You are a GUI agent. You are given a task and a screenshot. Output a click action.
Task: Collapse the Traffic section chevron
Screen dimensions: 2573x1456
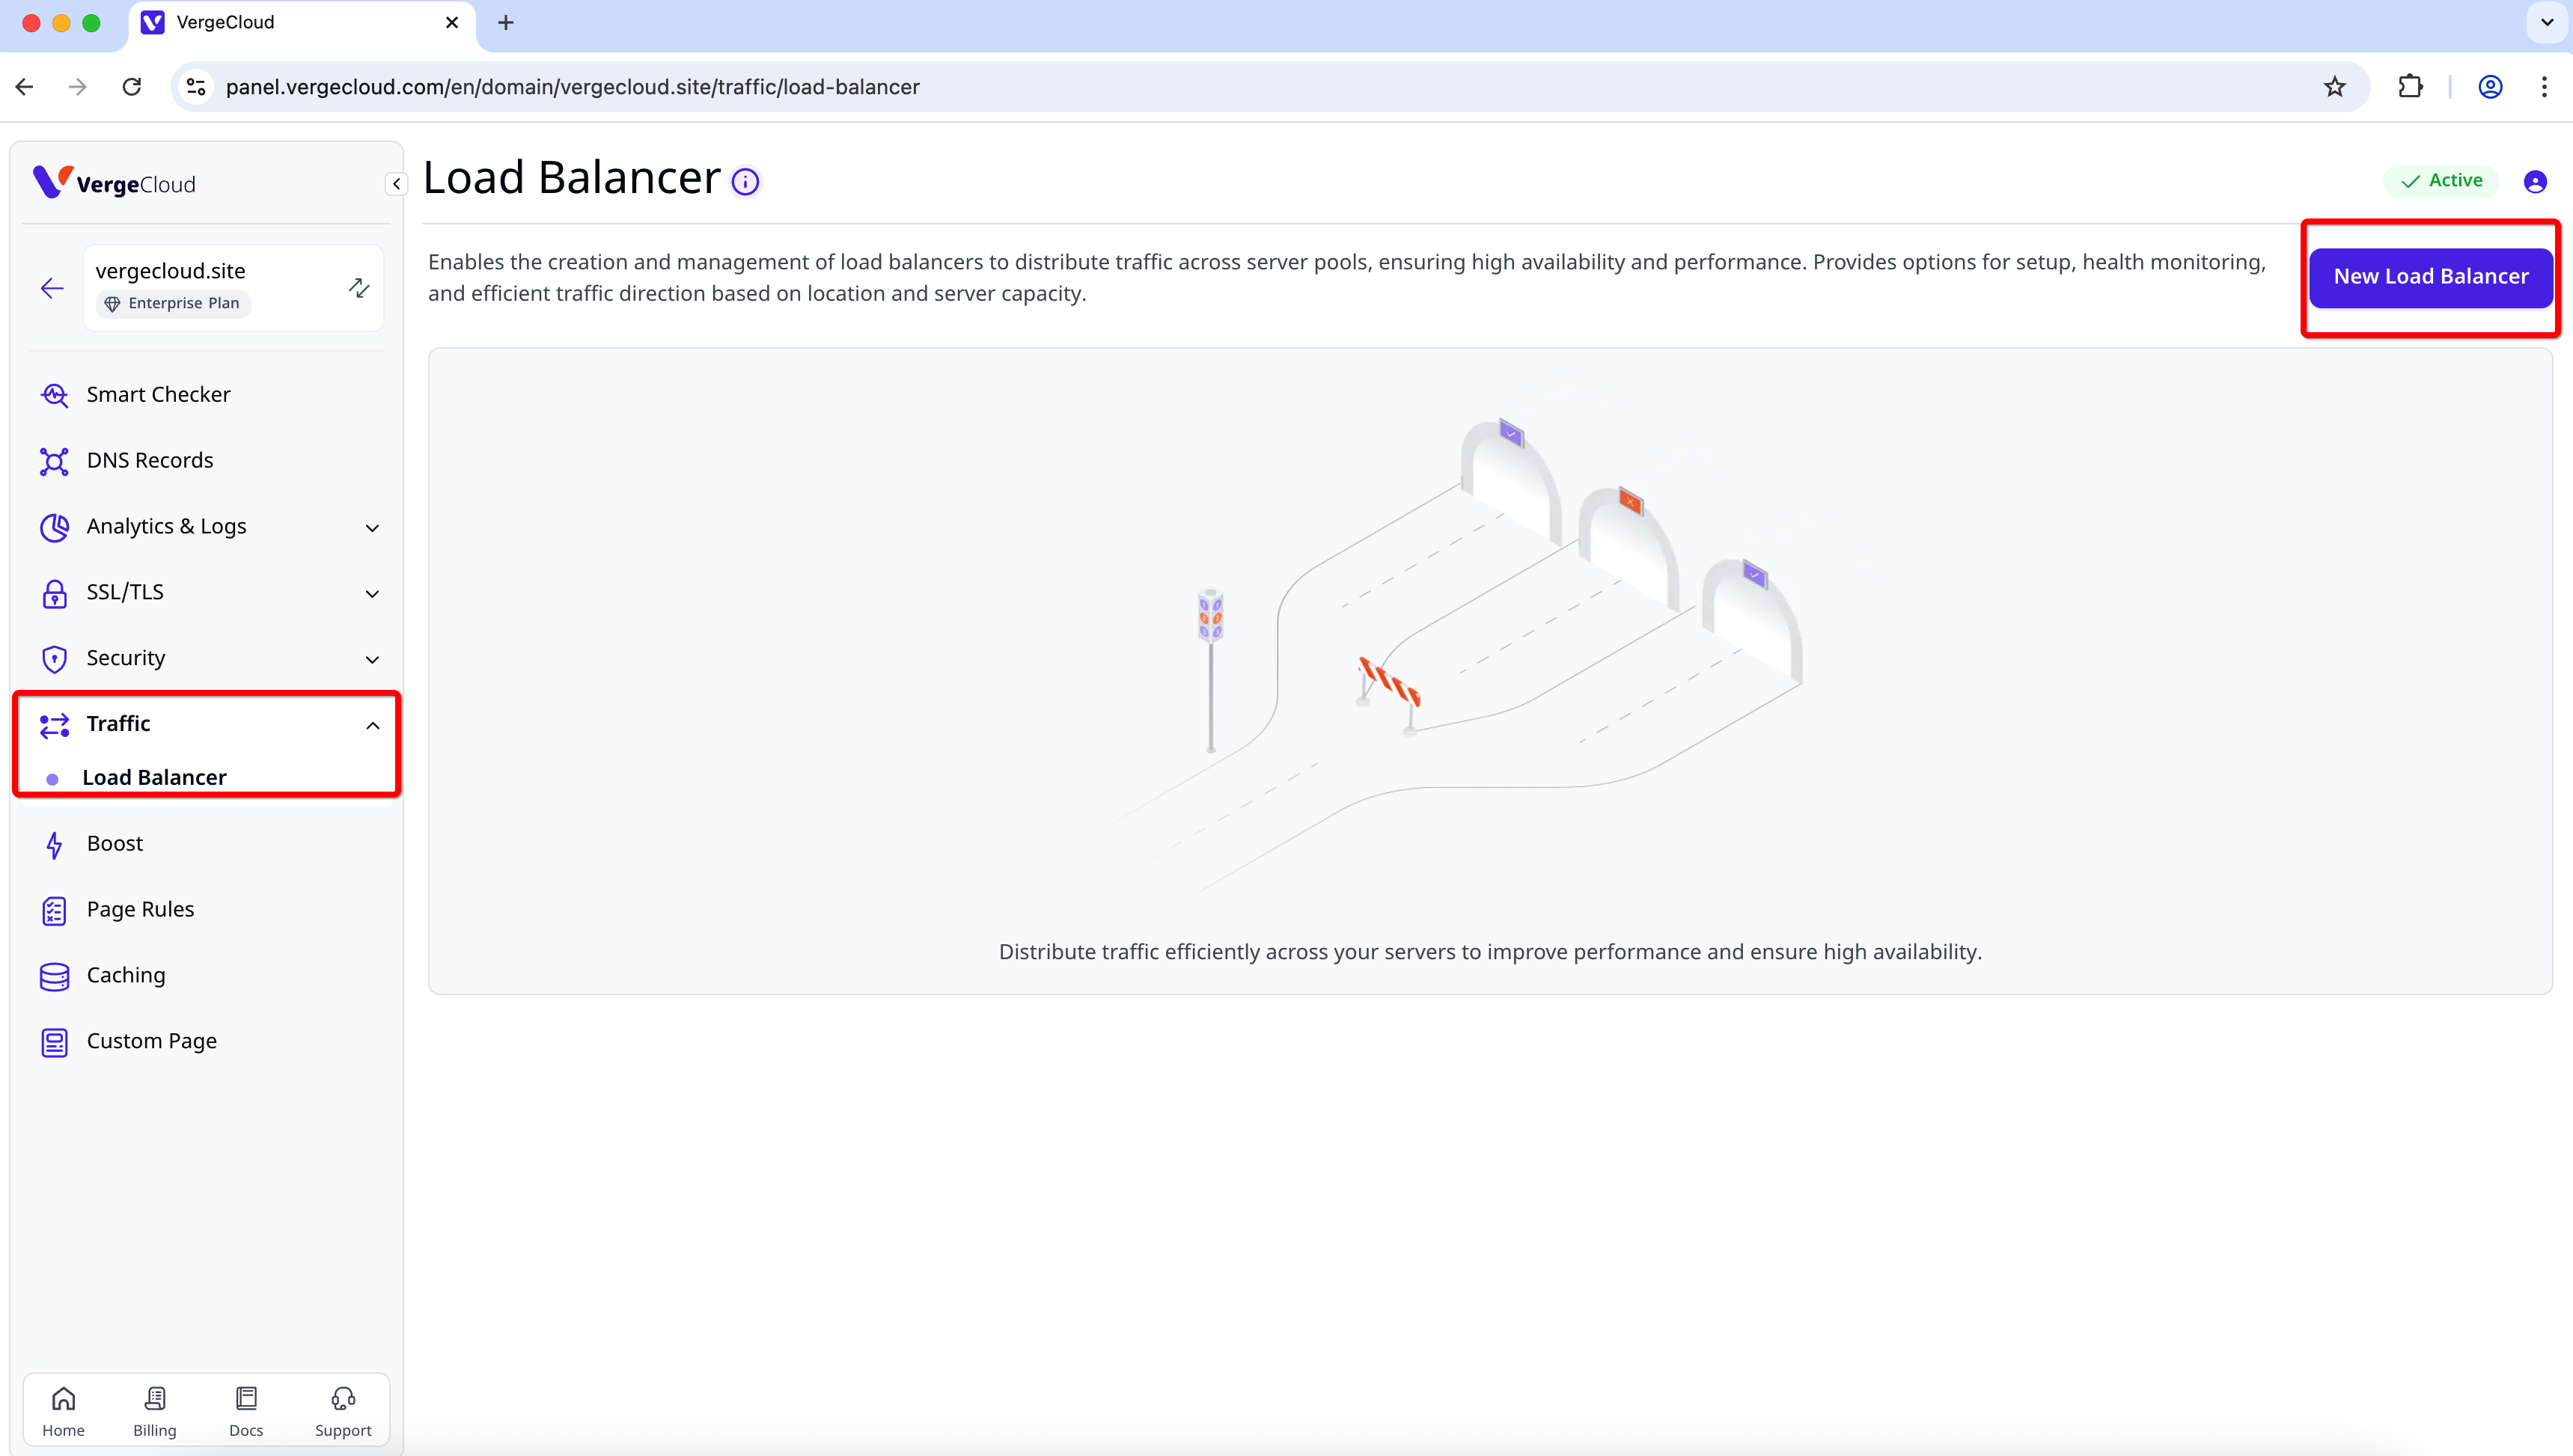(372, 726)
